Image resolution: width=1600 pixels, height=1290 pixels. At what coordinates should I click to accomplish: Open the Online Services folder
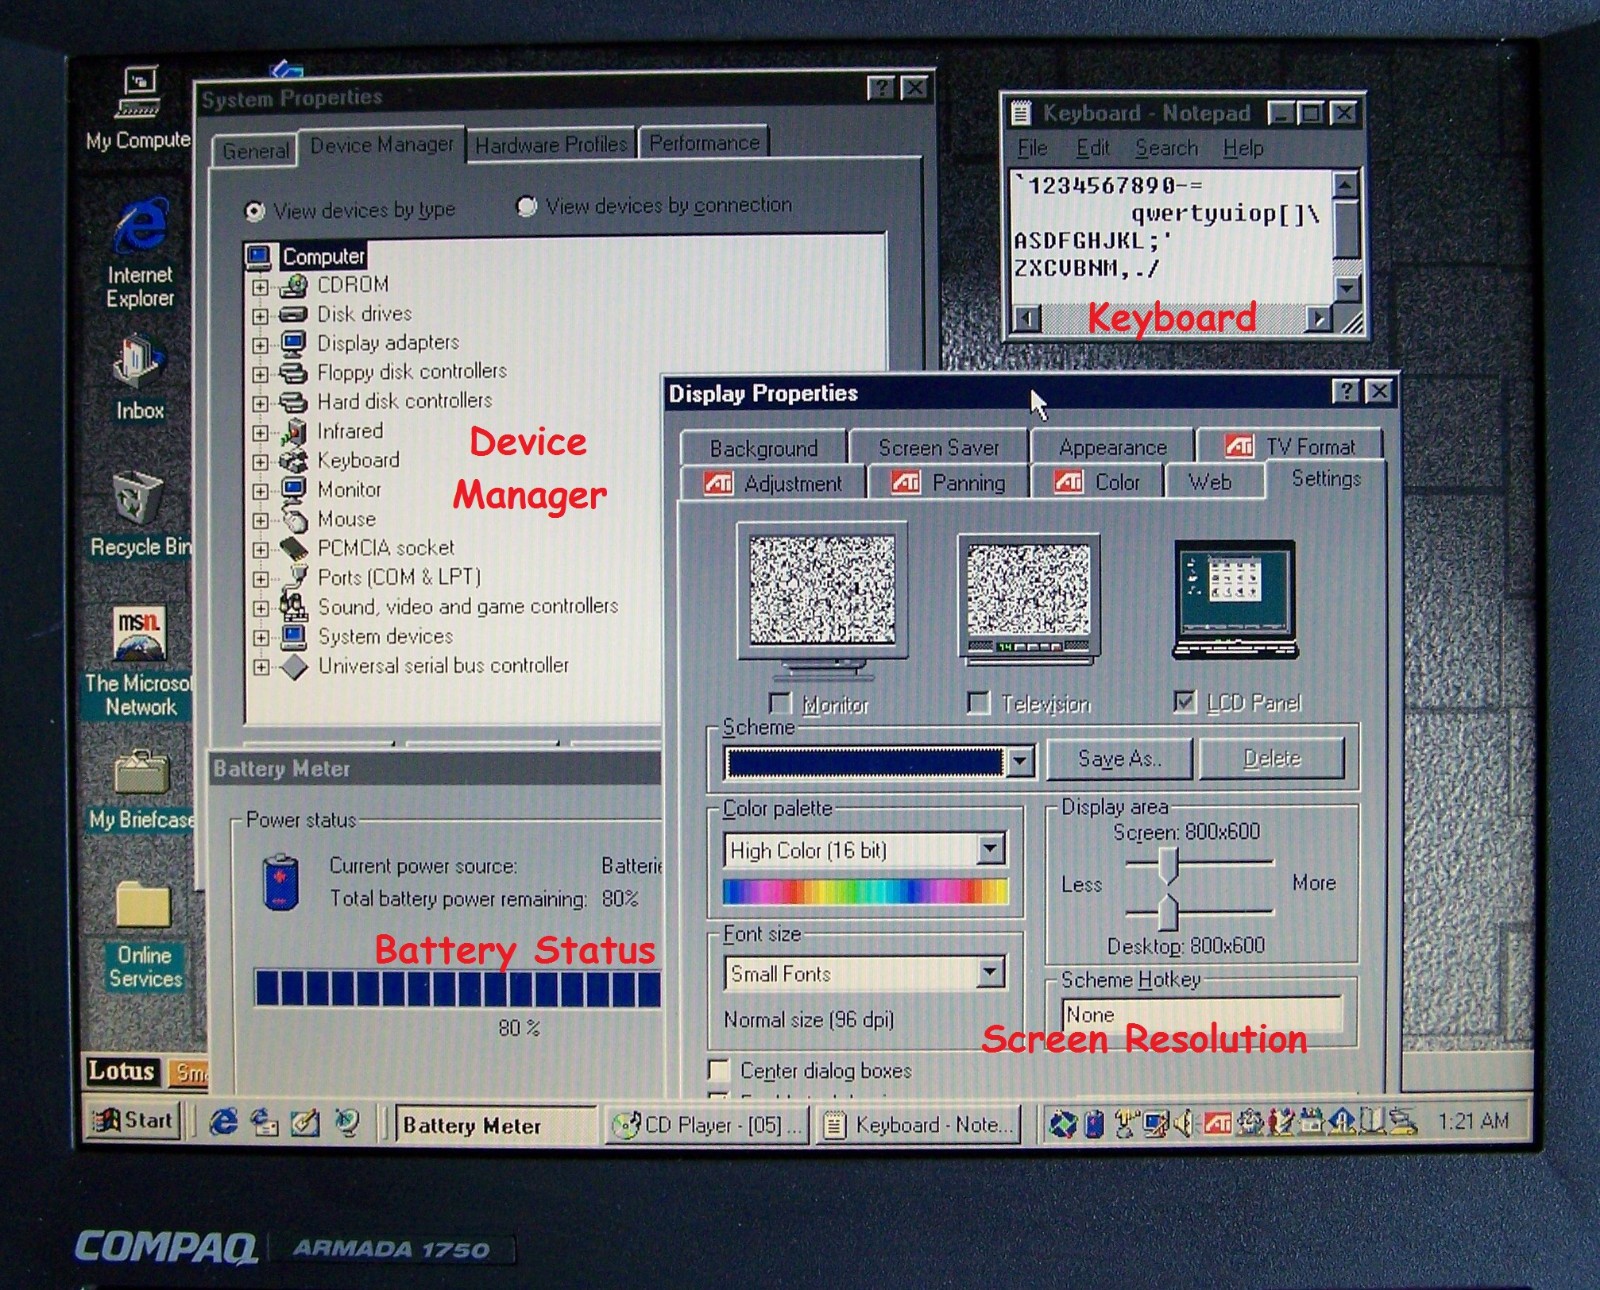pyautogui.click(x=145, y=935)
